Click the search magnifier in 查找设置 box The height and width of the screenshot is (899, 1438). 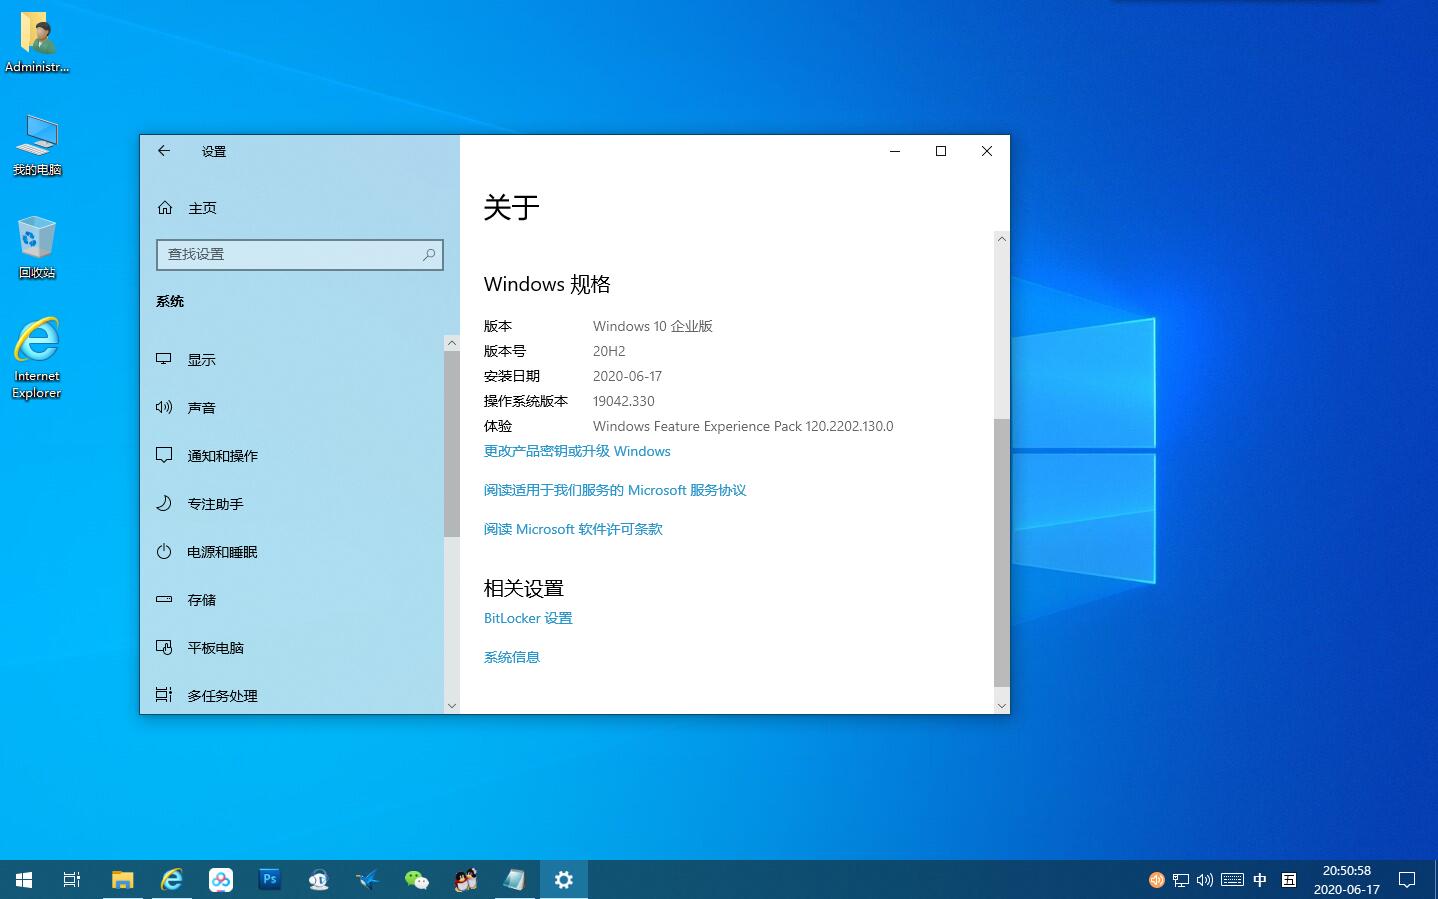coord(429,255)
